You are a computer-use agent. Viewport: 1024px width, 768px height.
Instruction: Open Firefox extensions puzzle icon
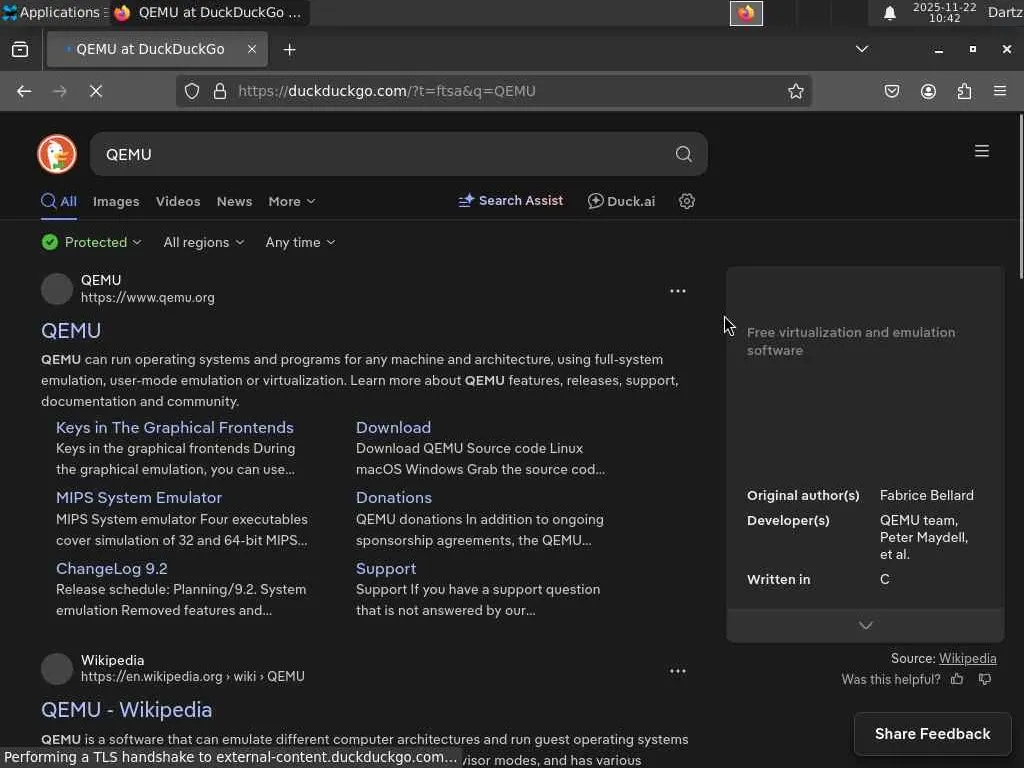pyautogui.click(x=964, y=91)
